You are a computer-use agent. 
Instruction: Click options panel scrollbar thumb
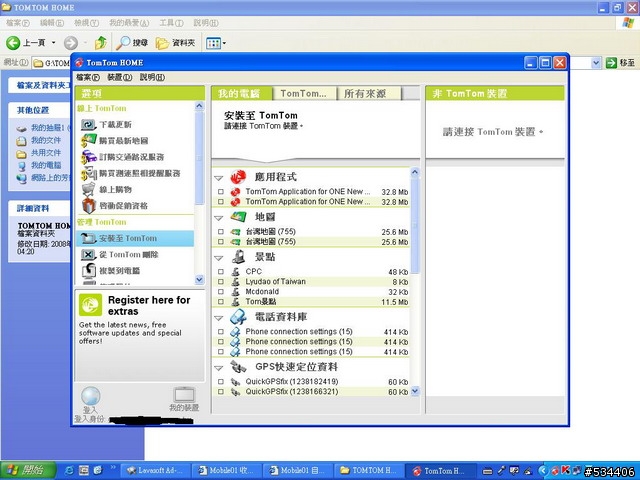[199, 158]
